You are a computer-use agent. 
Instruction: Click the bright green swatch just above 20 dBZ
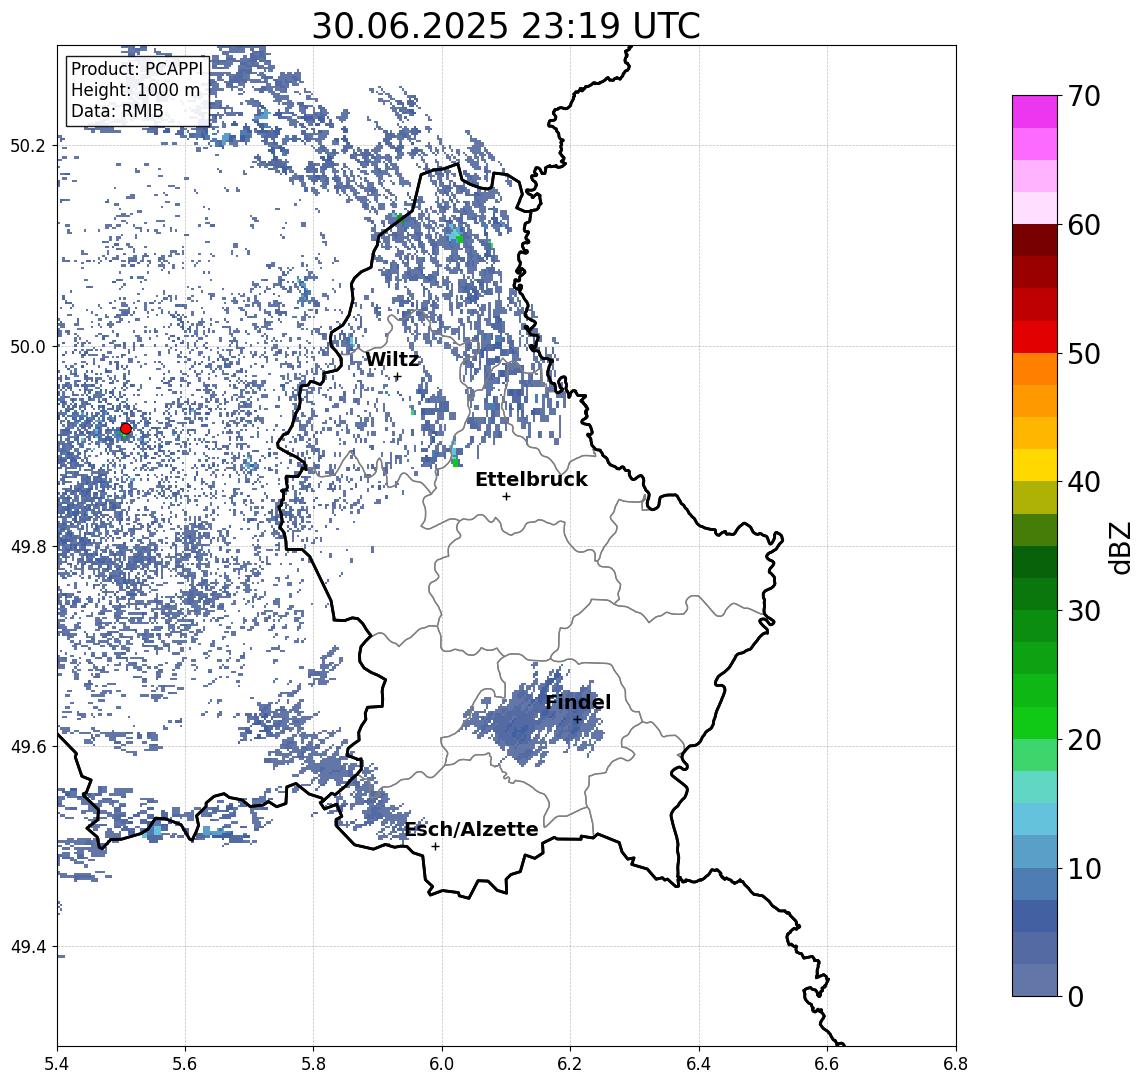pos(1035,723)
